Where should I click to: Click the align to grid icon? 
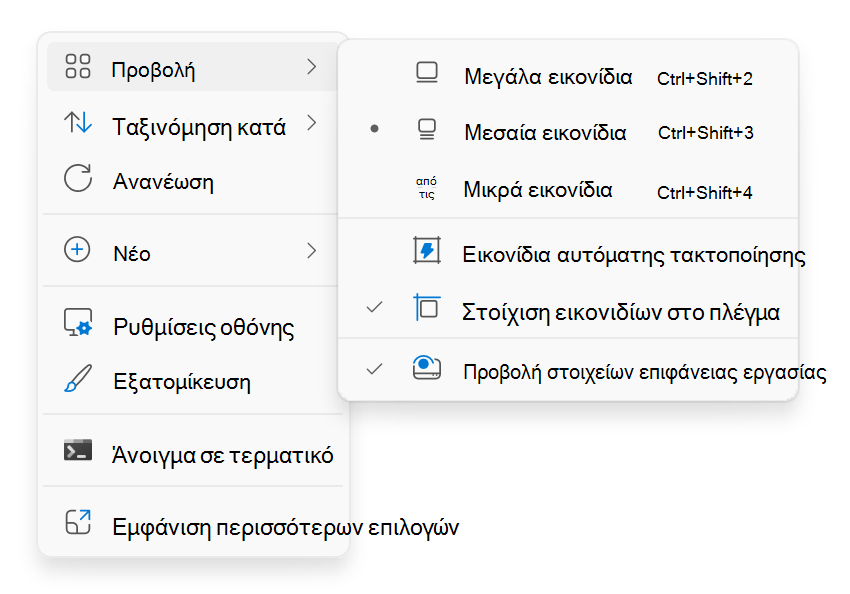427,307
